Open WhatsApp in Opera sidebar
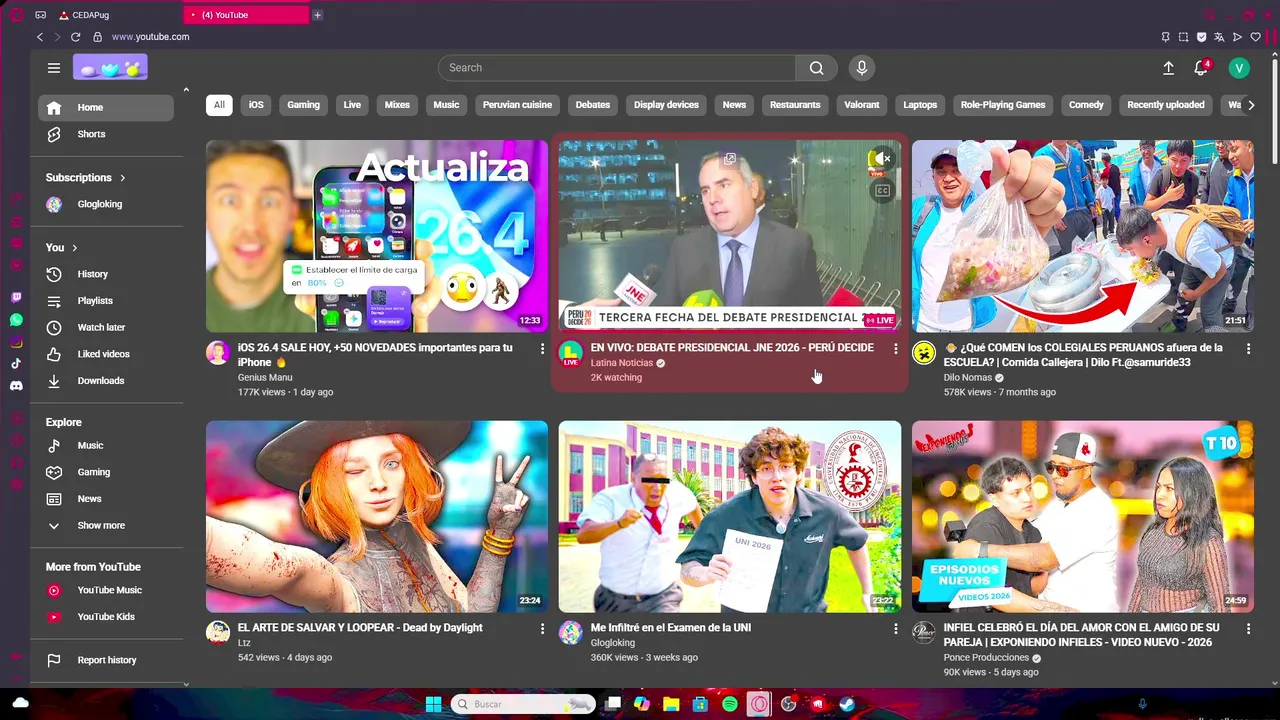This screenshot has height=720, width=1280. pos(16,320)
